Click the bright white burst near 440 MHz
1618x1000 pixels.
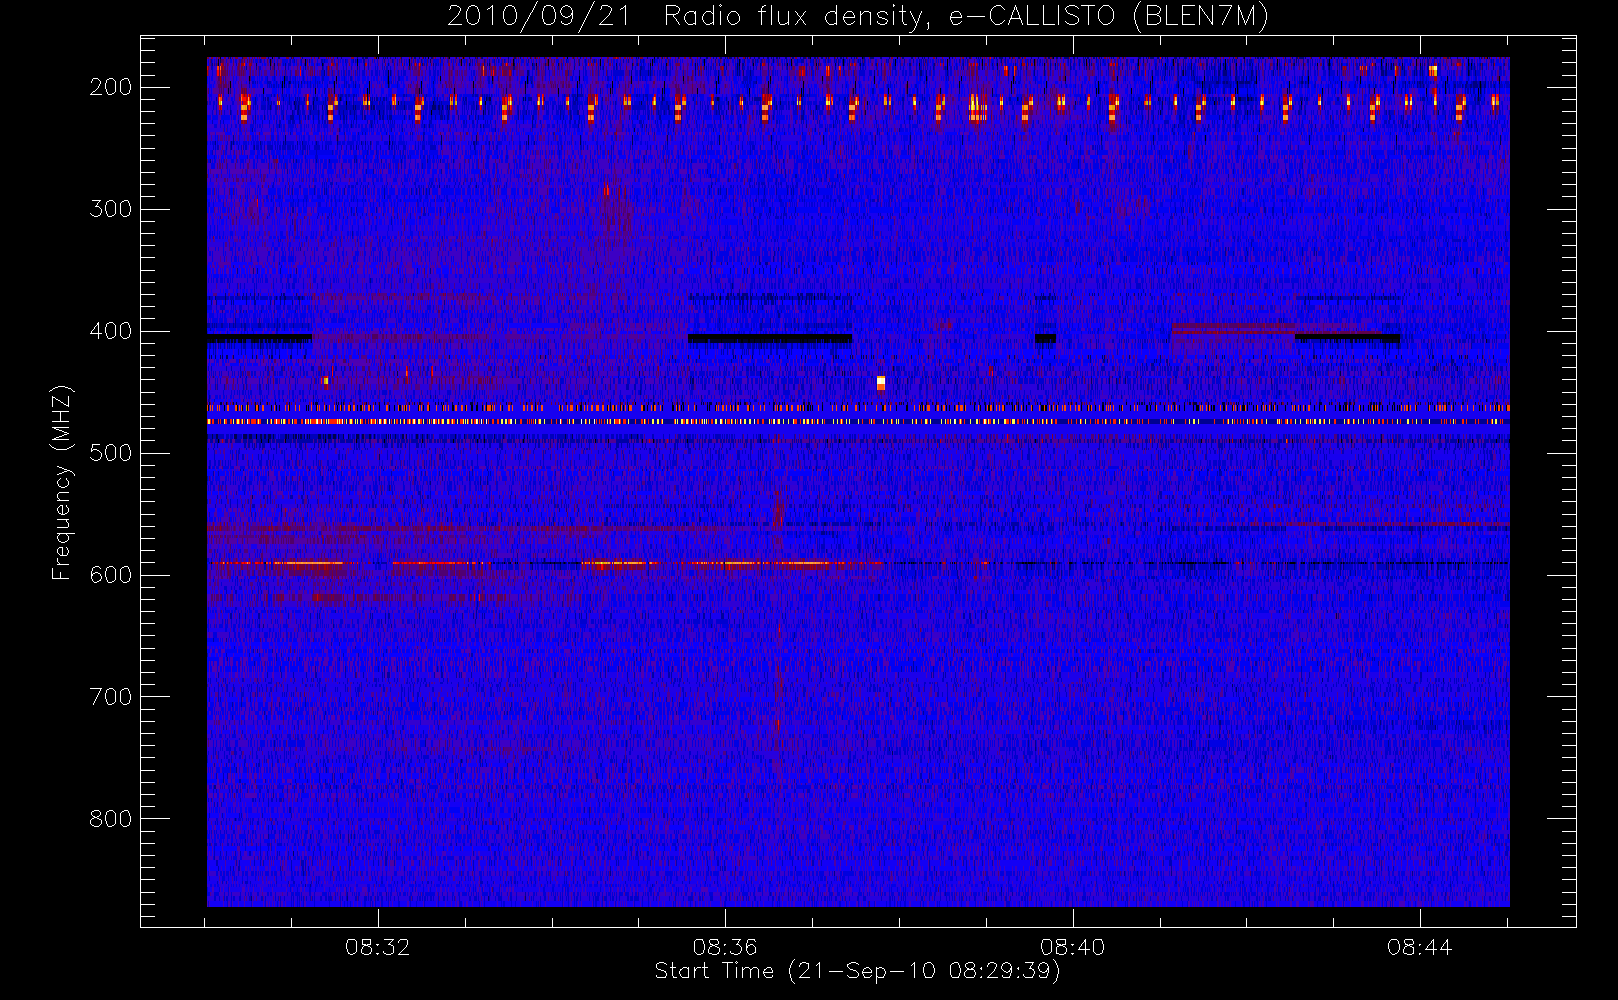[881, 382]
